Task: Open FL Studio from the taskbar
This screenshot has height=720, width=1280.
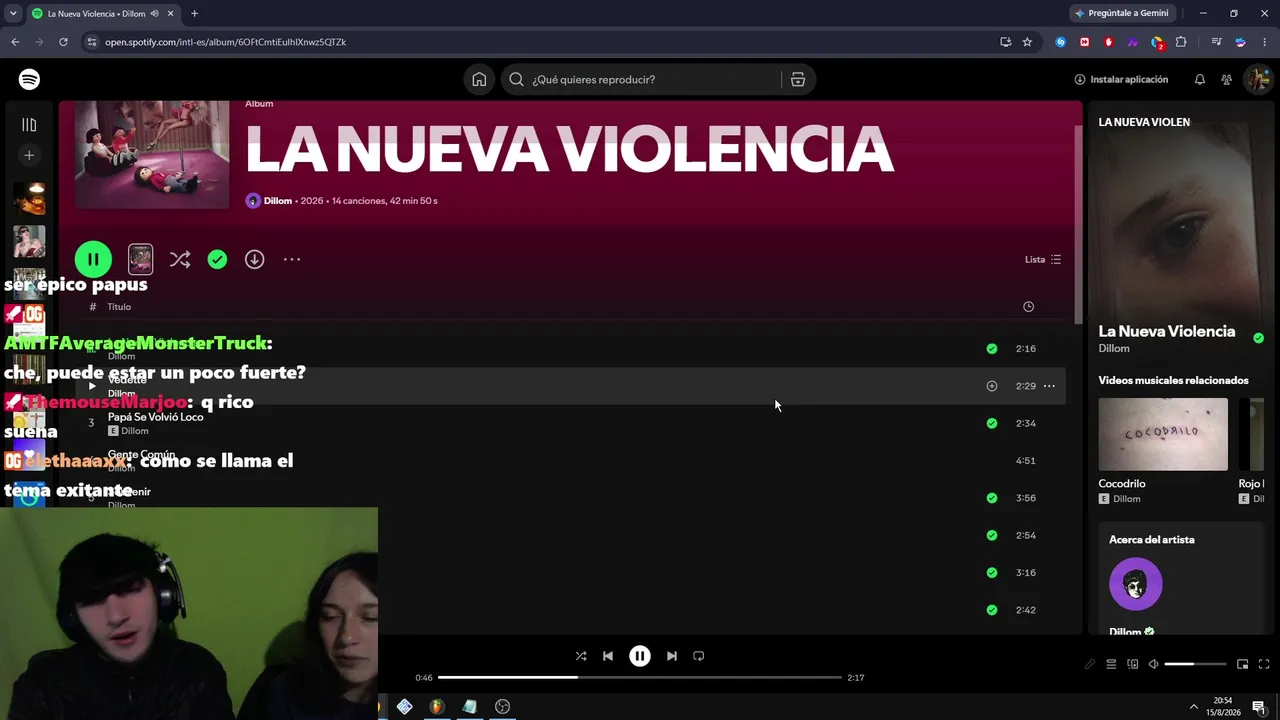Action: tap(436, 706)
